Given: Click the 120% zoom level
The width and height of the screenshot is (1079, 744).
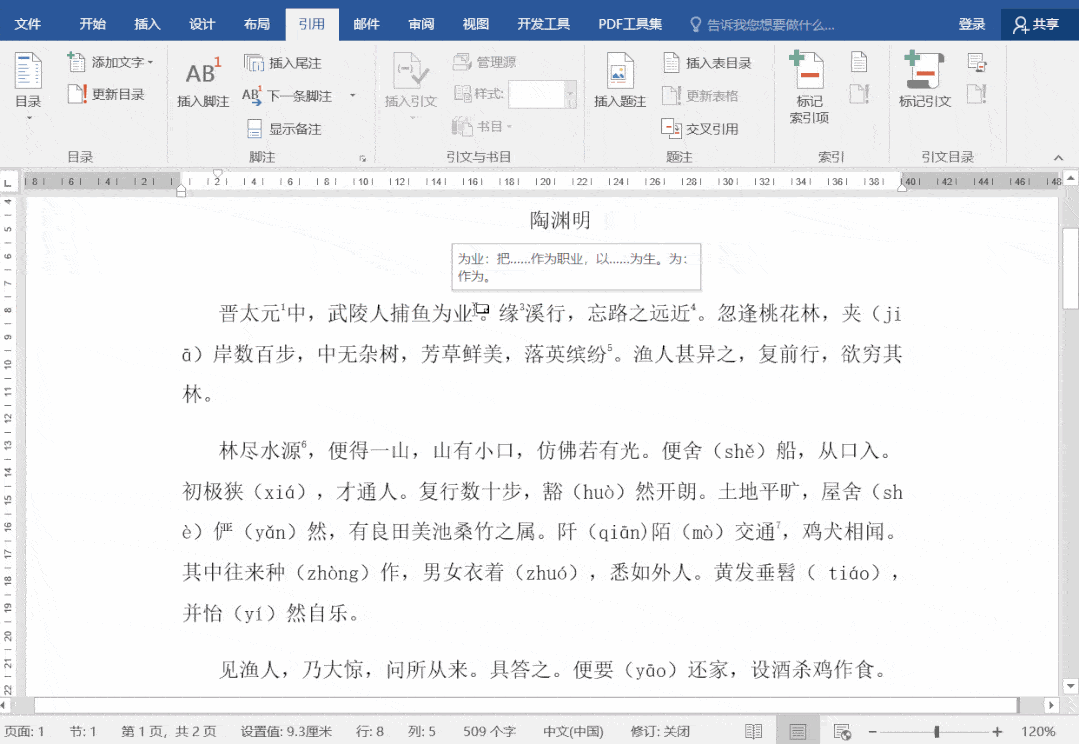Looking at the screenshot, I should tap(1038, 731).
